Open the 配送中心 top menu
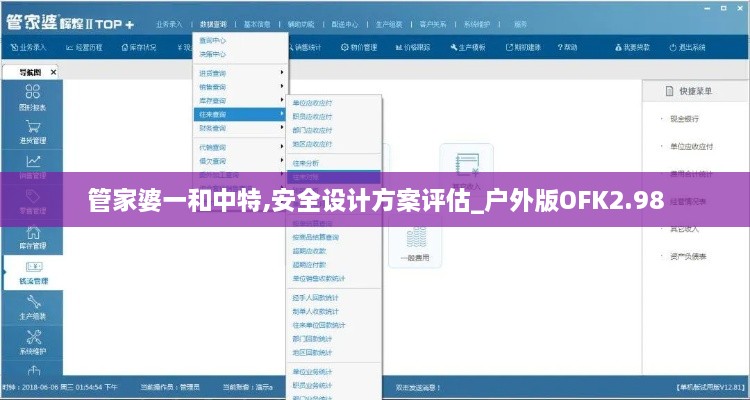The height and width of the screenshot is (400, 750). [345, 24]
